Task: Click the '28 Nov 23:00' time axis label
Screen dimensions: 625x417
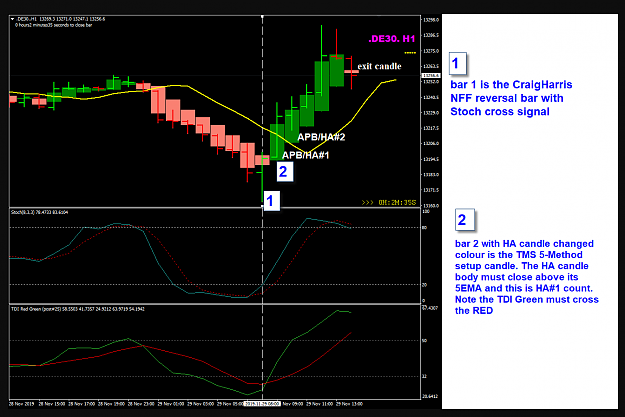Action: click(x=141, y=404)
